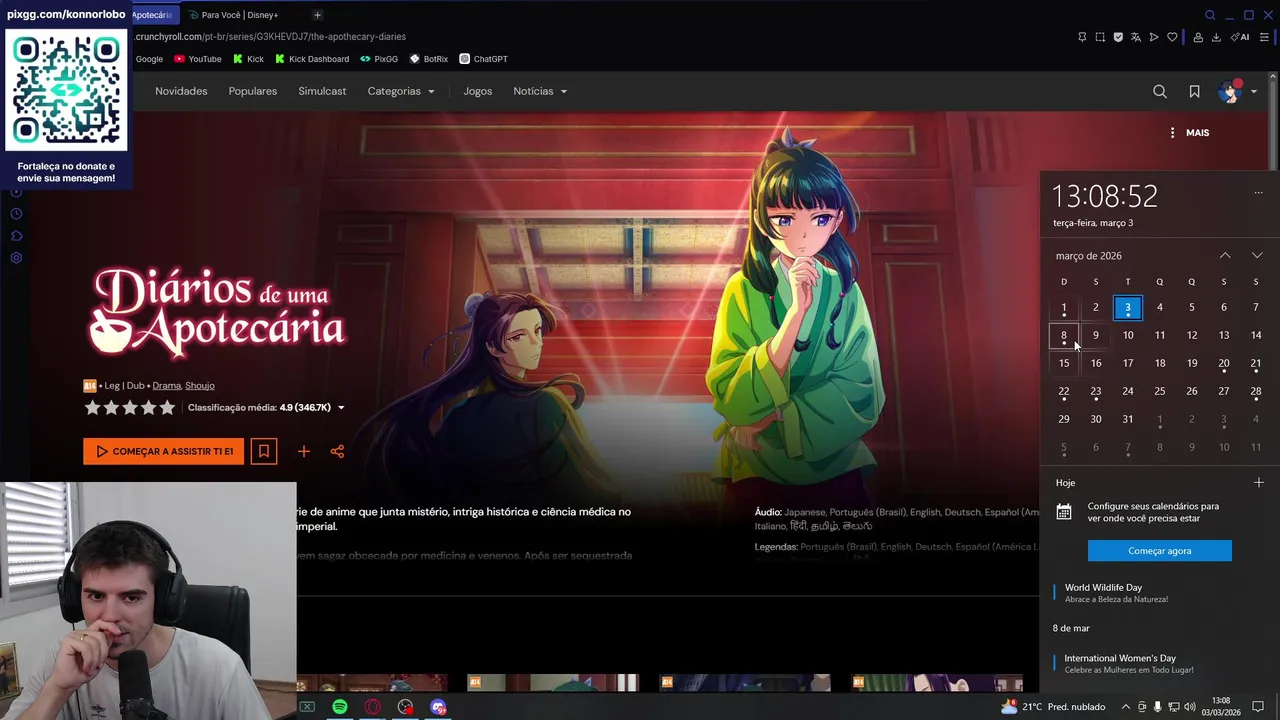Click the browser account profile icon
This screenshot has height=720, width=1280.
1198,37
